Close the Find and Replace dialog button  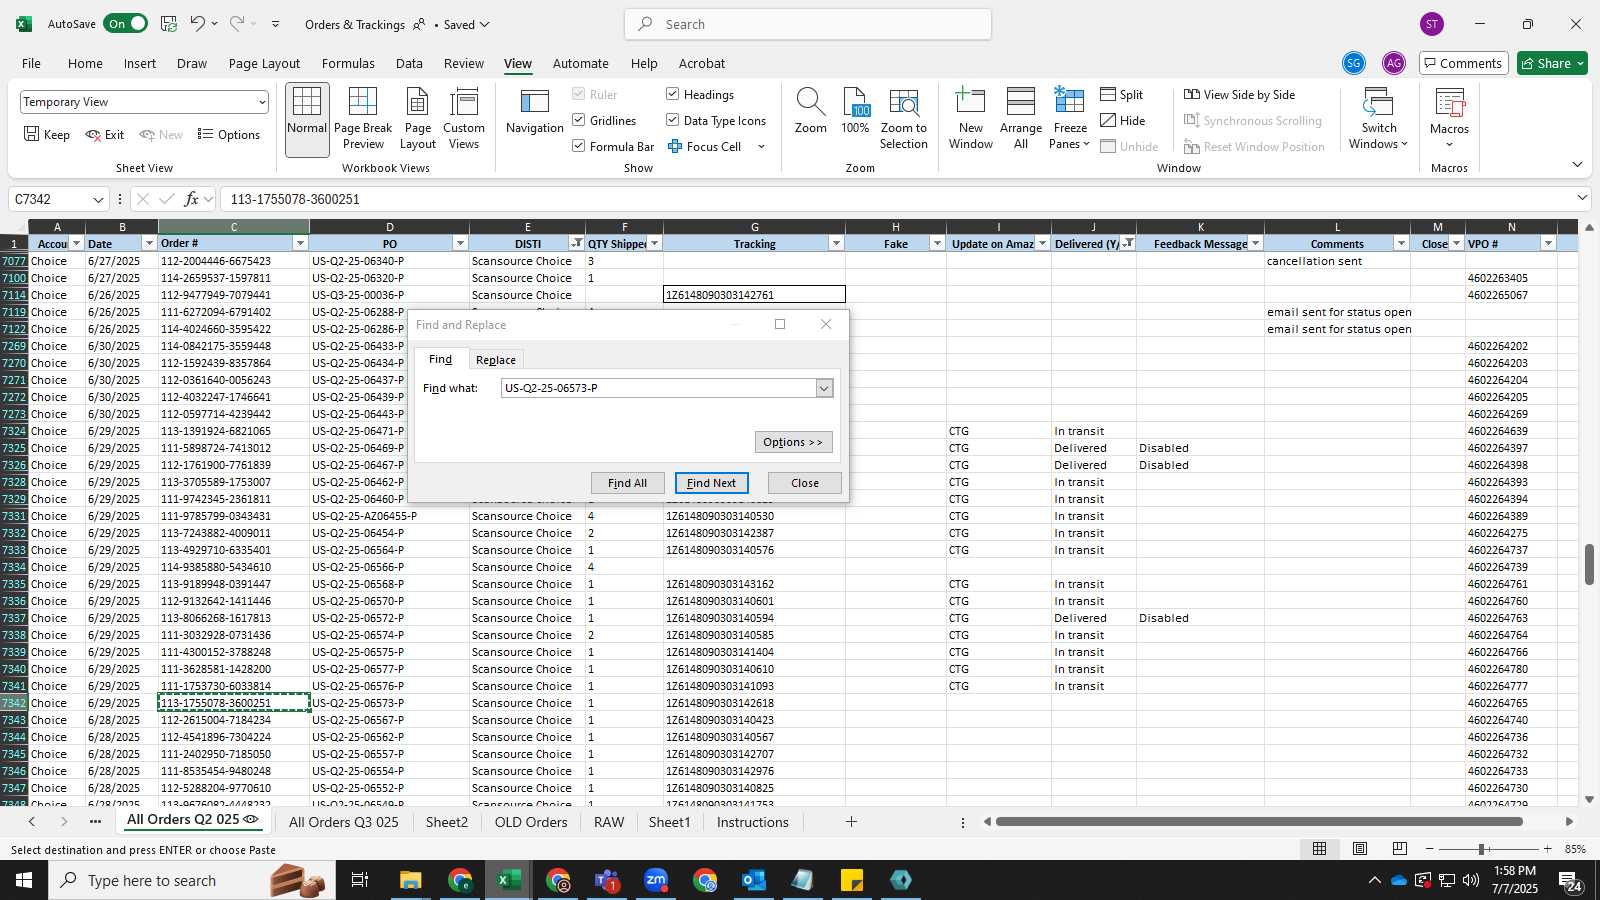coord(805,483)
